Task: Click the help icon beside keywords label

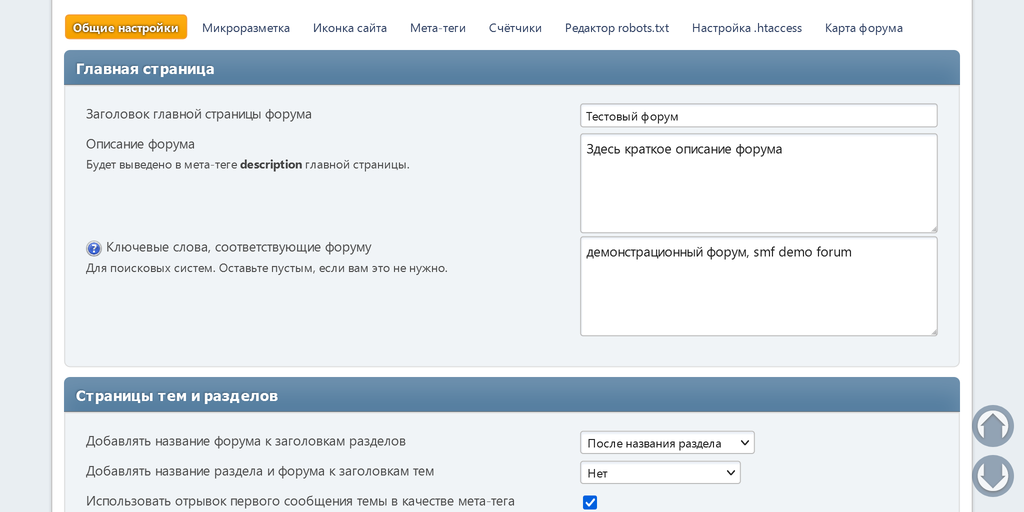Action: pos(94,248)
